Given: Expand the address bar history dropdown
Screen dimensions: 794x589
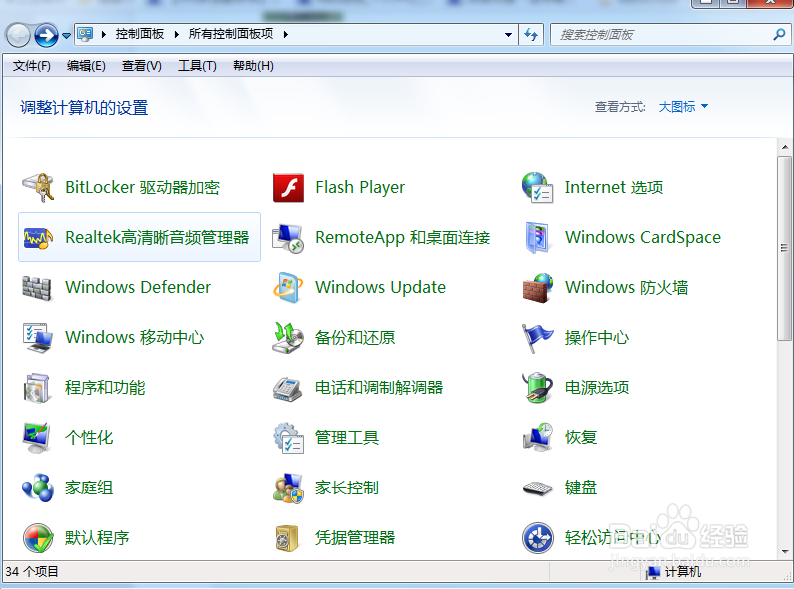Looking at the screenshot, I should coord(508,35).
